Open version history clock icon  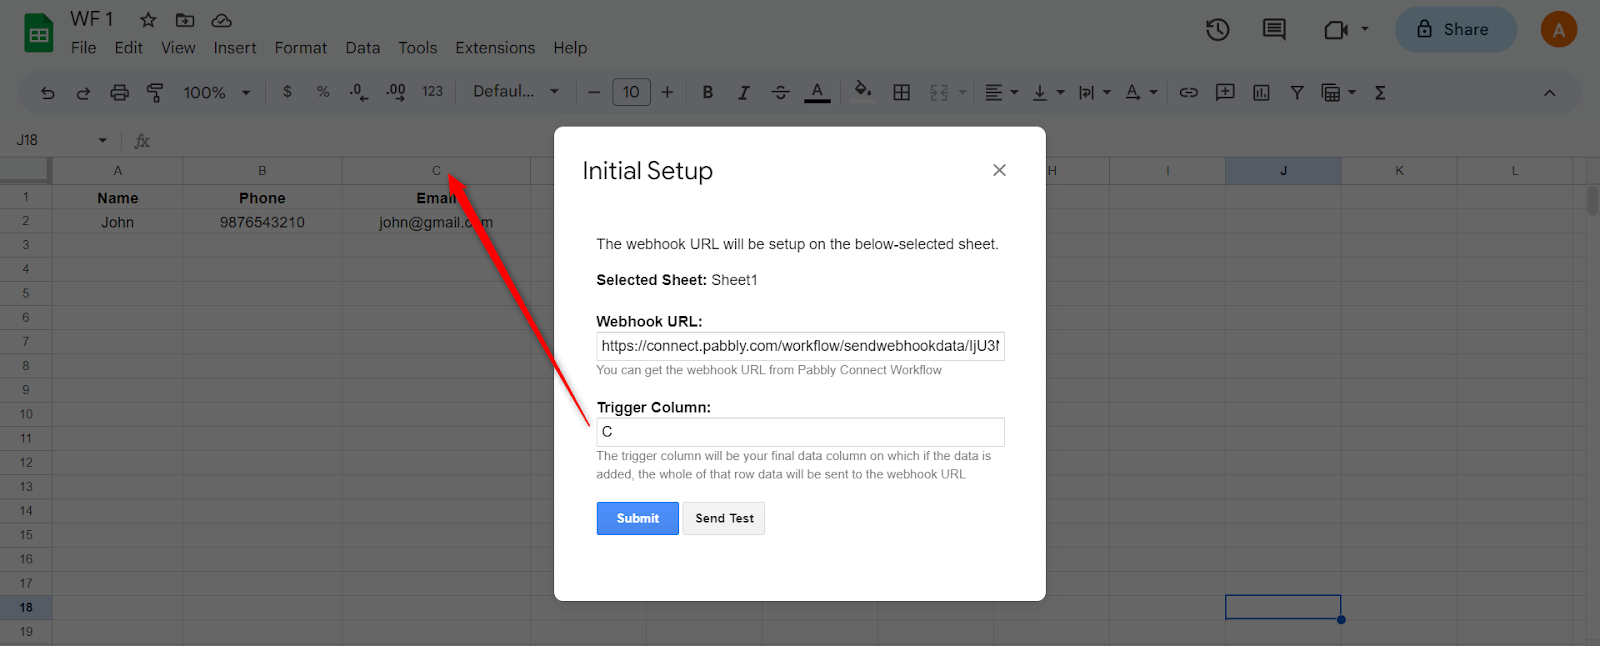1217,30
